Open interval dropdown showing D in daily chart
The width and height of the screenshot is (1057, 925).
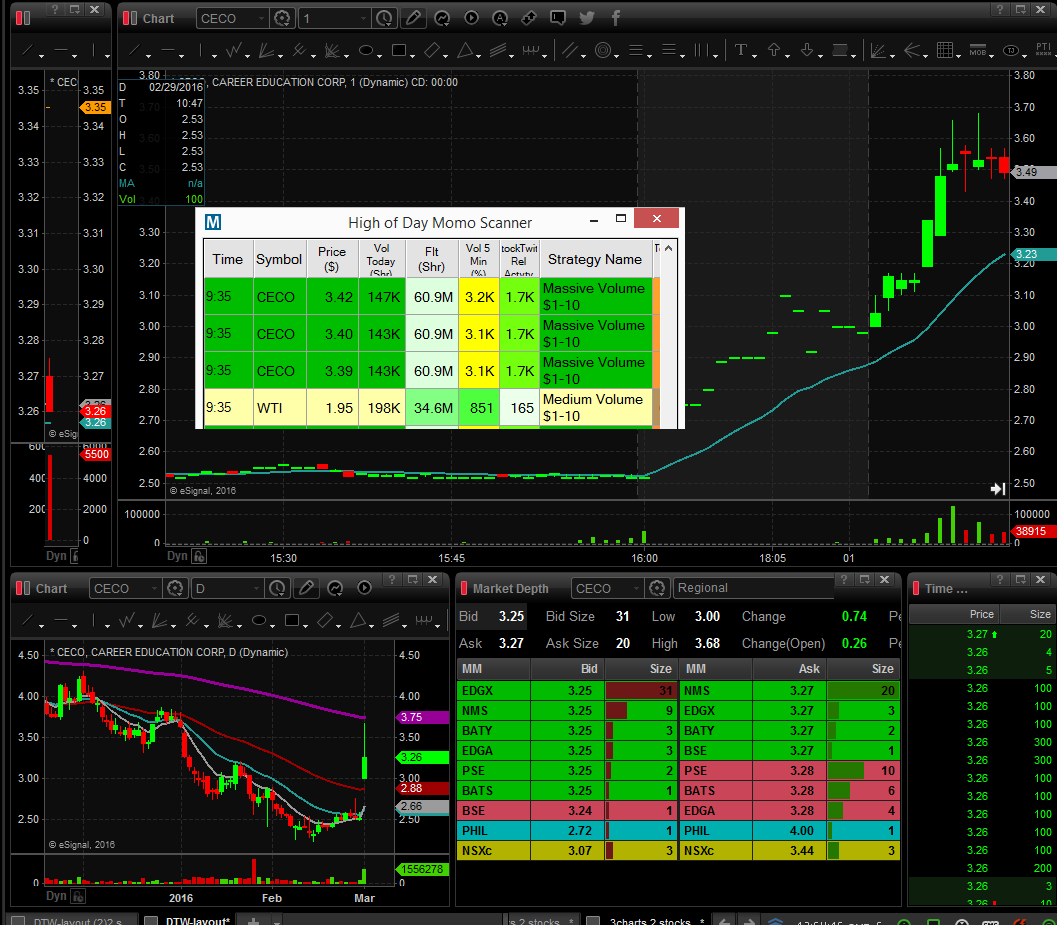coord(227,588)
